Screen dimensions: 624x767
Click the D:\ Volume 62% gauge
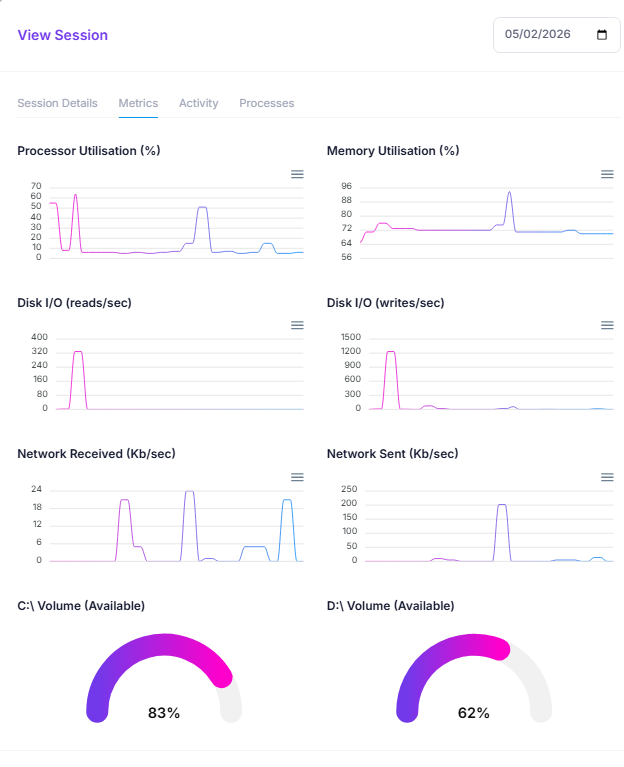click(473, 680)
